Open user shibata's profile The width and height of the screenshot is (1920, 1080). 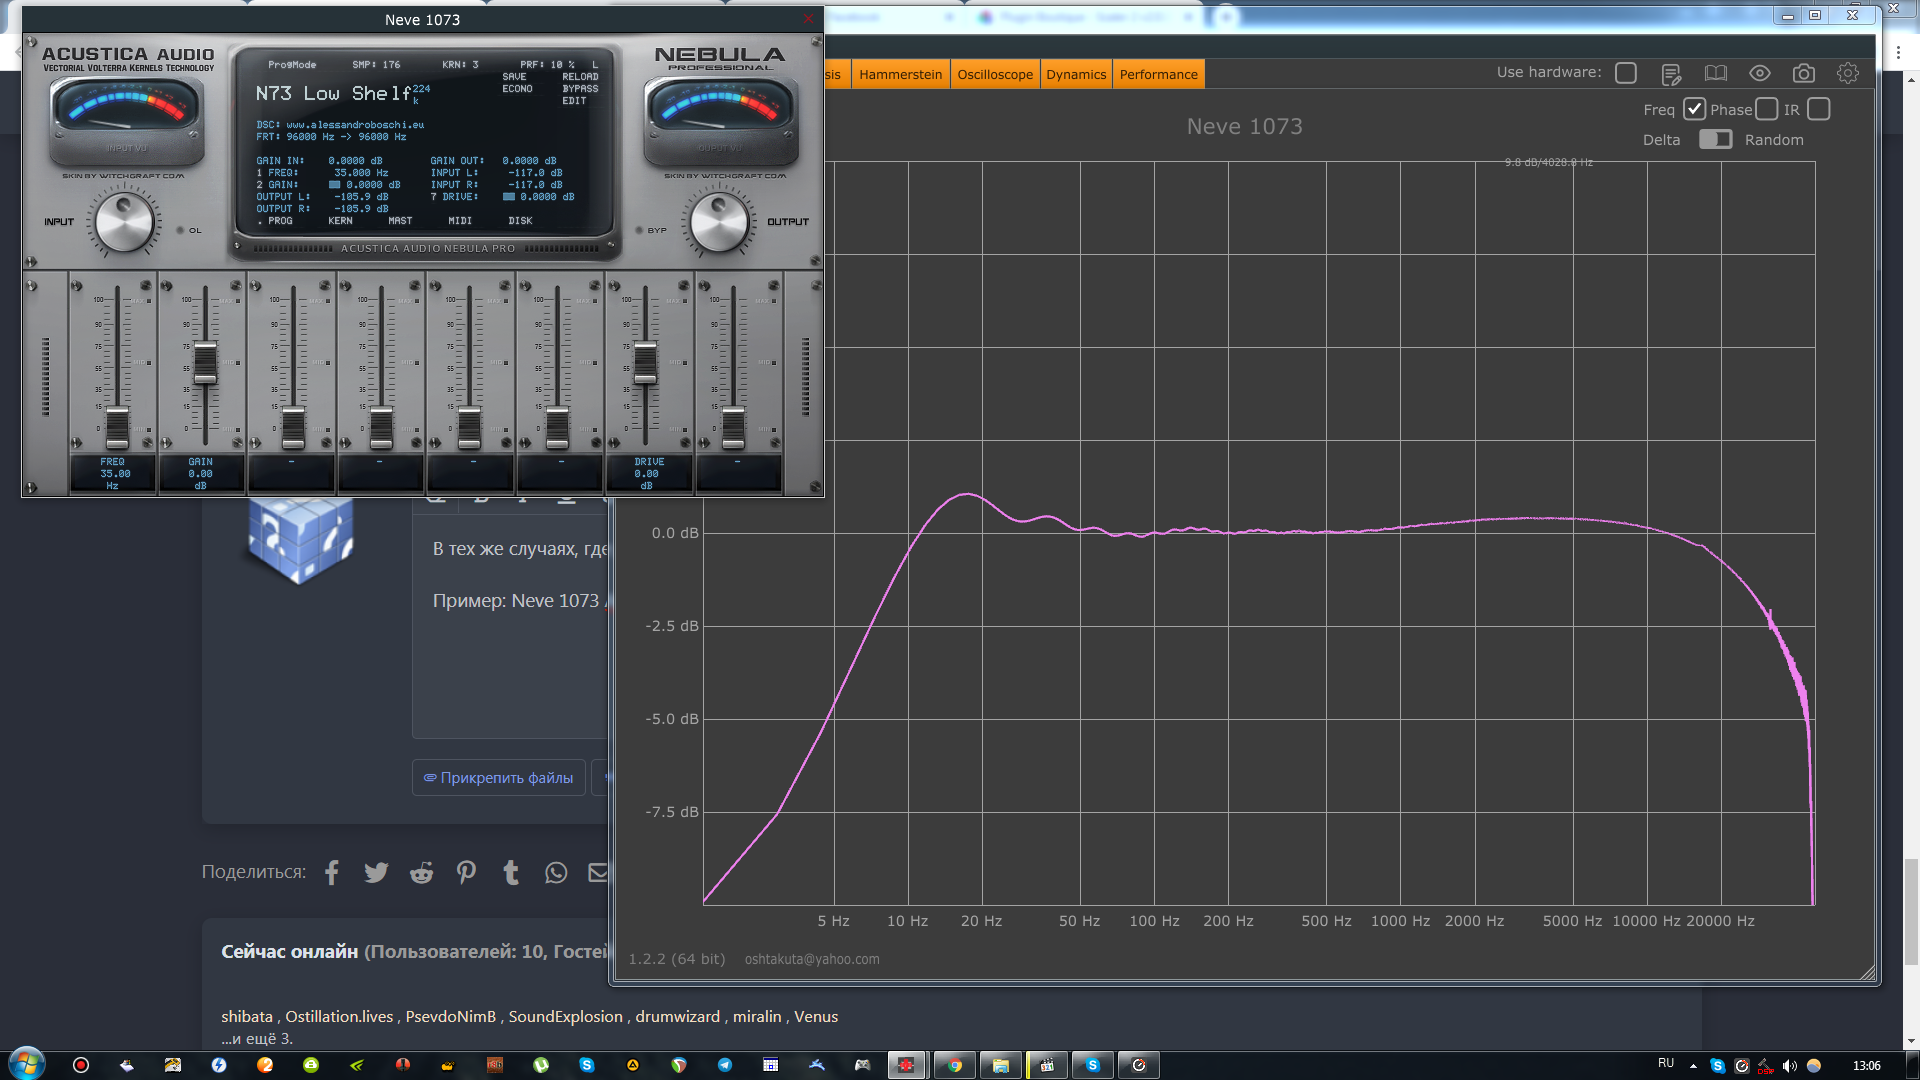click(x=247, y=1016)
